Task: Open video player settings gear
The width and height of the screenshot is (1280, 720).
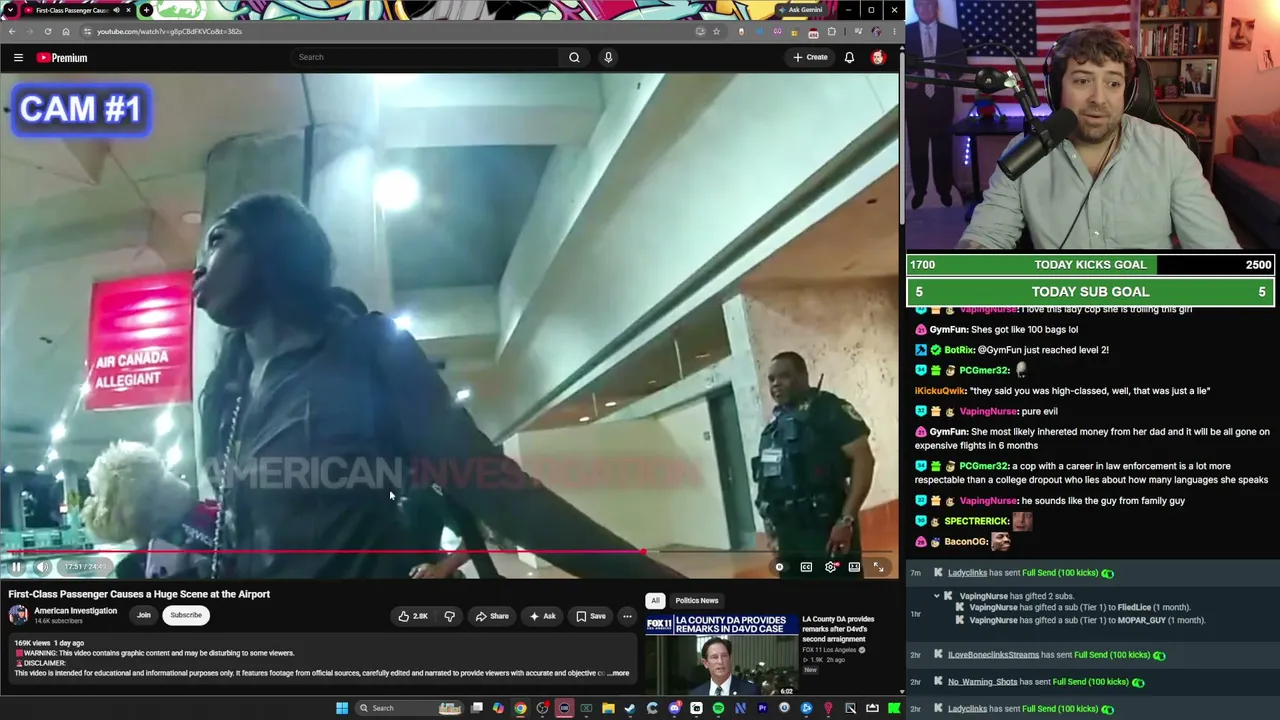Action: (x=830, y=567)
